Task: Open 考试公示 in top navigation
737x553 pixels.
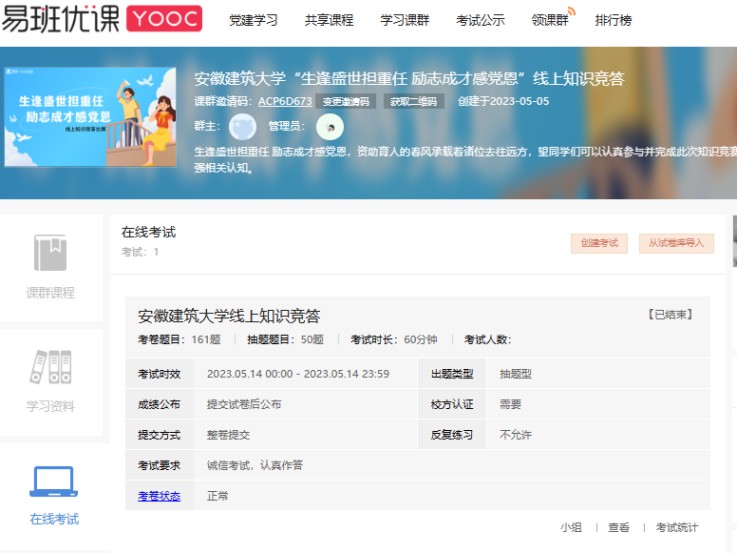Action: pyautogui.click(x=480, y=20)
